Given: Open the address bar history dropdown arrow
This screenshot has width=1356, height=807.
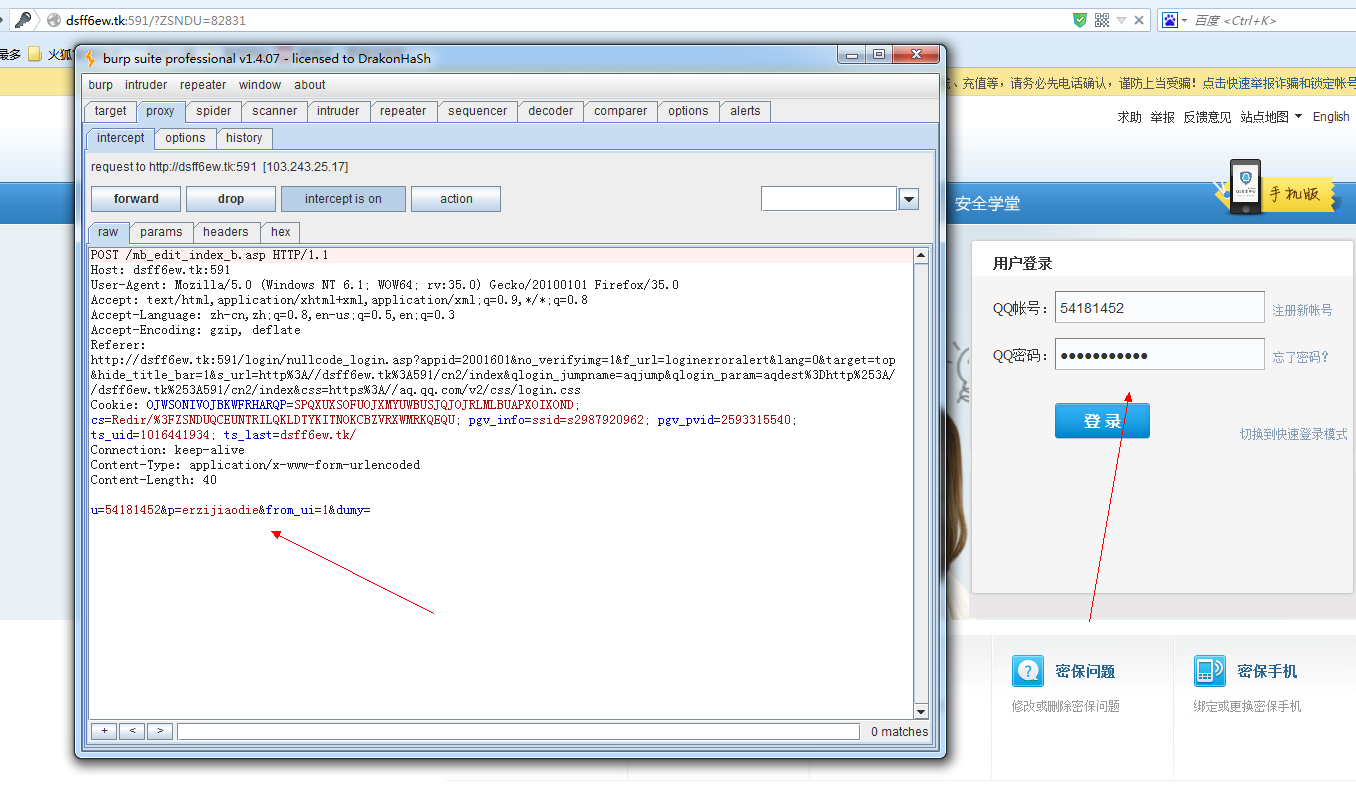Looking at the screenshot, I should [1122, 20].
